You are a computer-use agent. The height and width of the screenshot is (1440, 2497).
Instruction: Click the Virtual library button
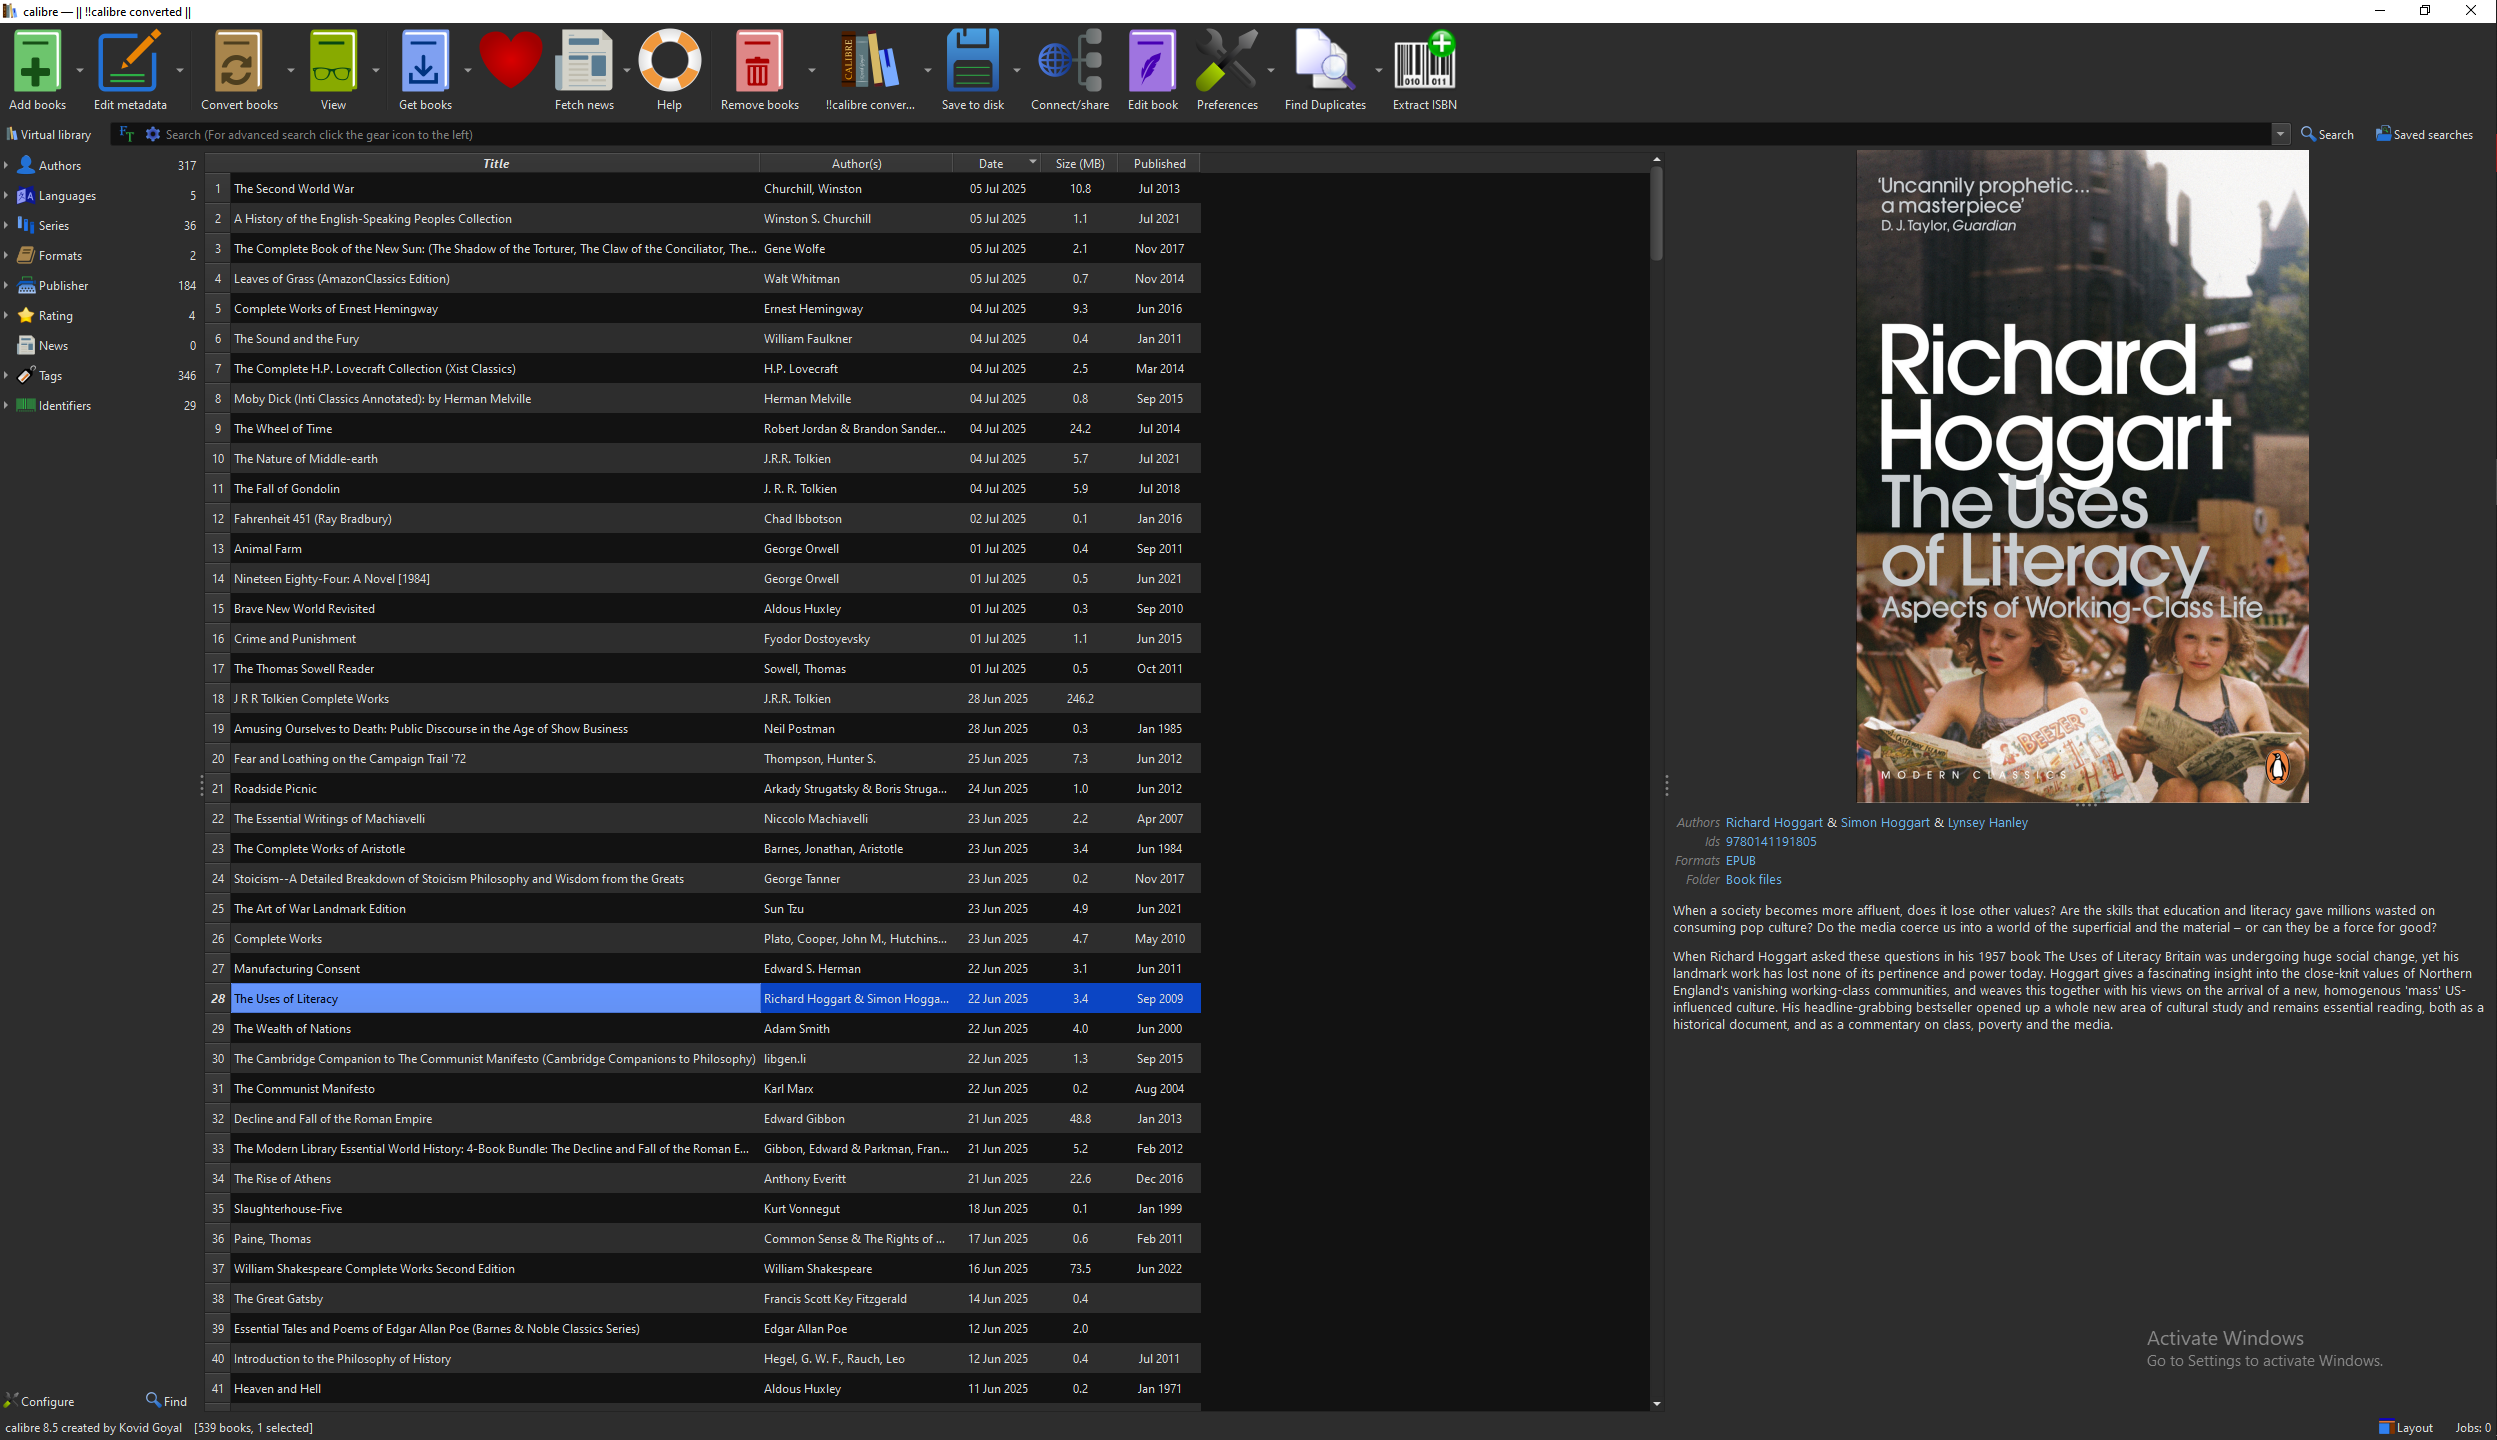[x=49, y=134]
